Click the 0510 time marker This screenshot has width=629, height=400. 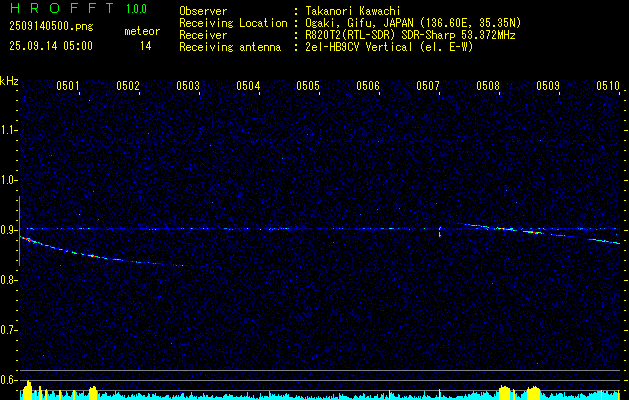pyautogui.click(x=608, y=87)
